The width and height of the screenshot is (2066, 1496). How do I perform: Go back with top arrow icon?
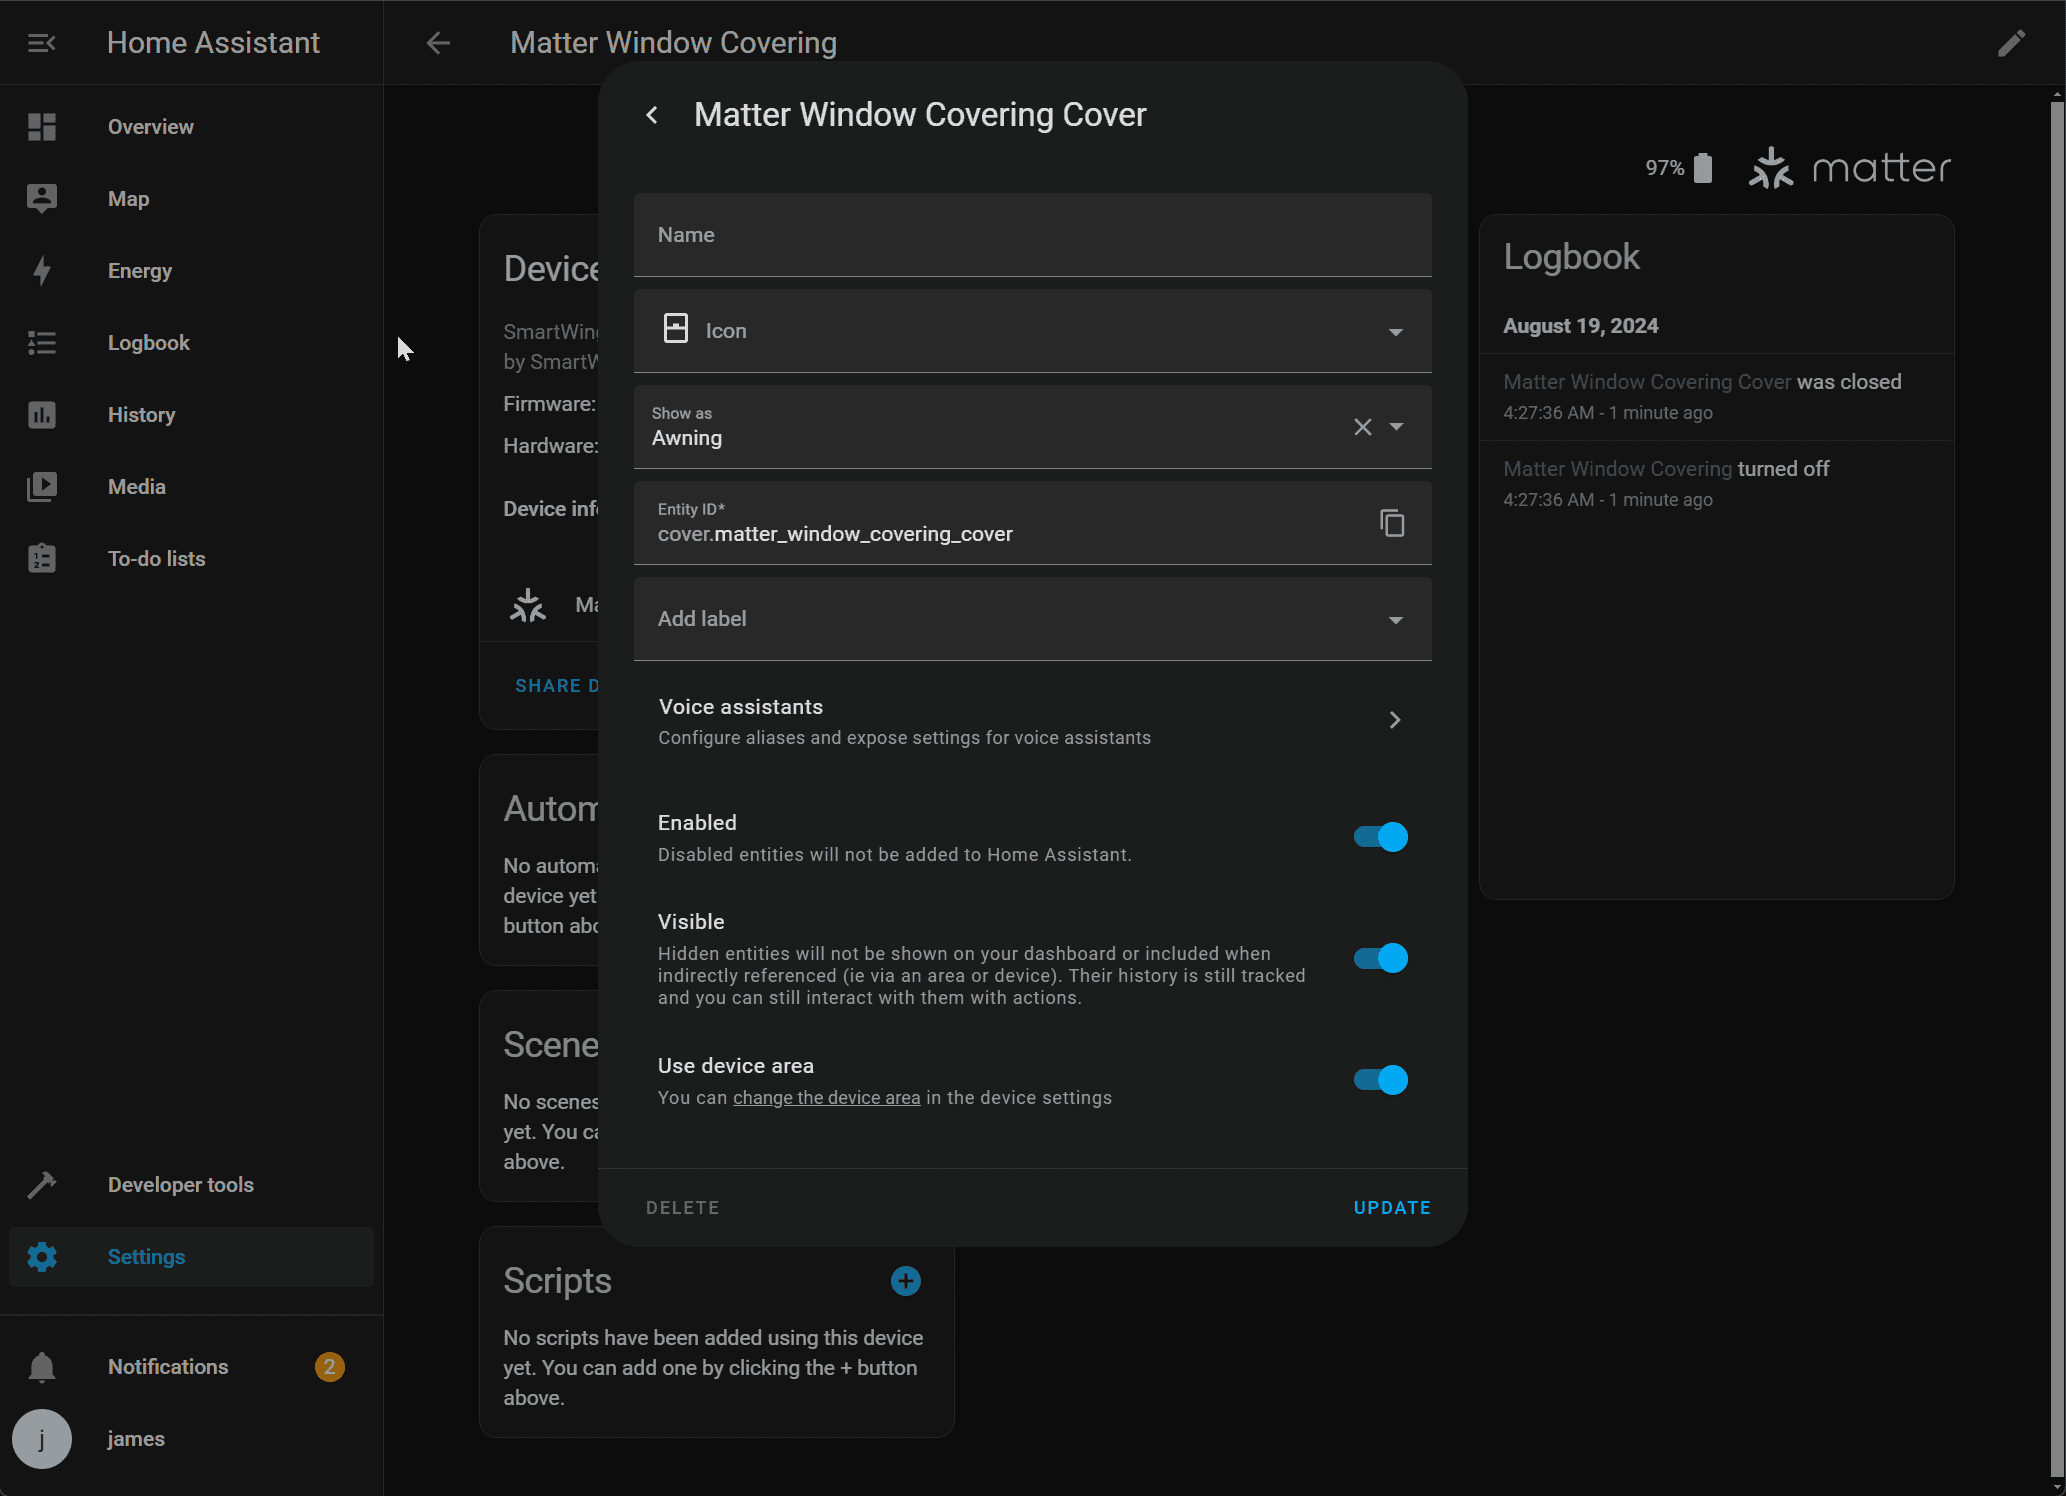coord(438,43)
